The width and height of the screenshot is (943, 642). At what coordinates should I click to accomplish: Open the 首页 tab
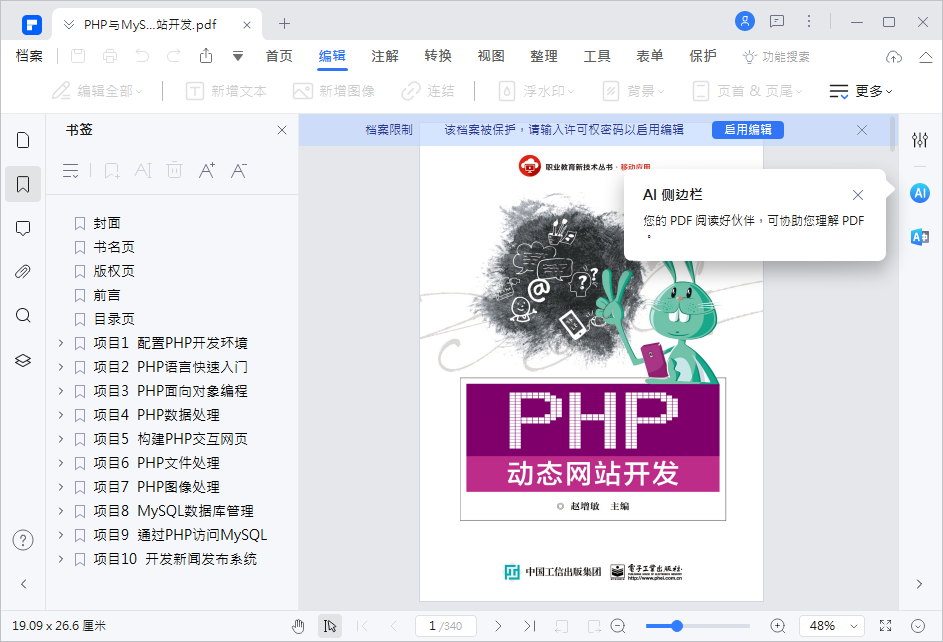[279, 56]
